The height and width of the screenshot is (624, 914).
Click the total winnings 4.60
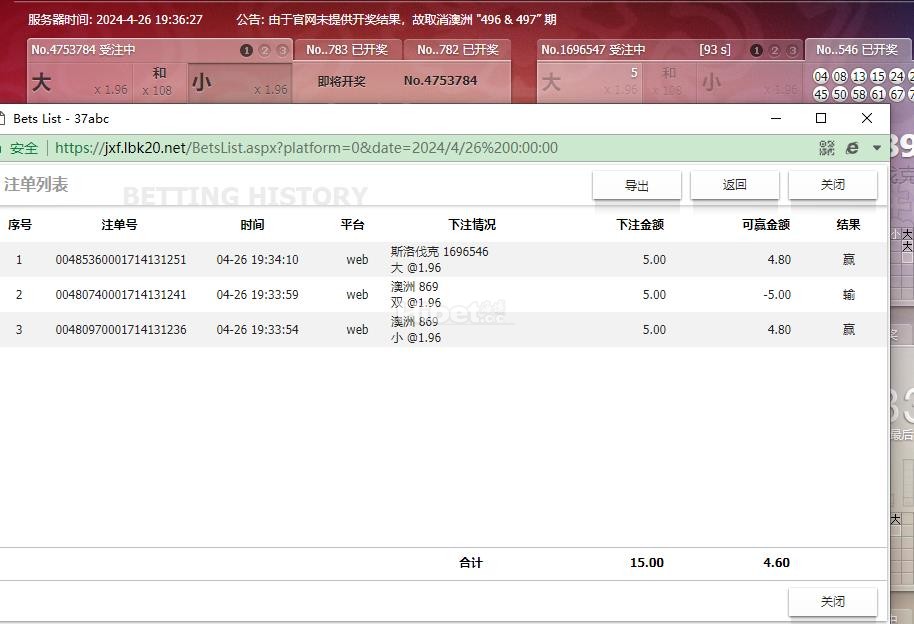coord(776,563)
